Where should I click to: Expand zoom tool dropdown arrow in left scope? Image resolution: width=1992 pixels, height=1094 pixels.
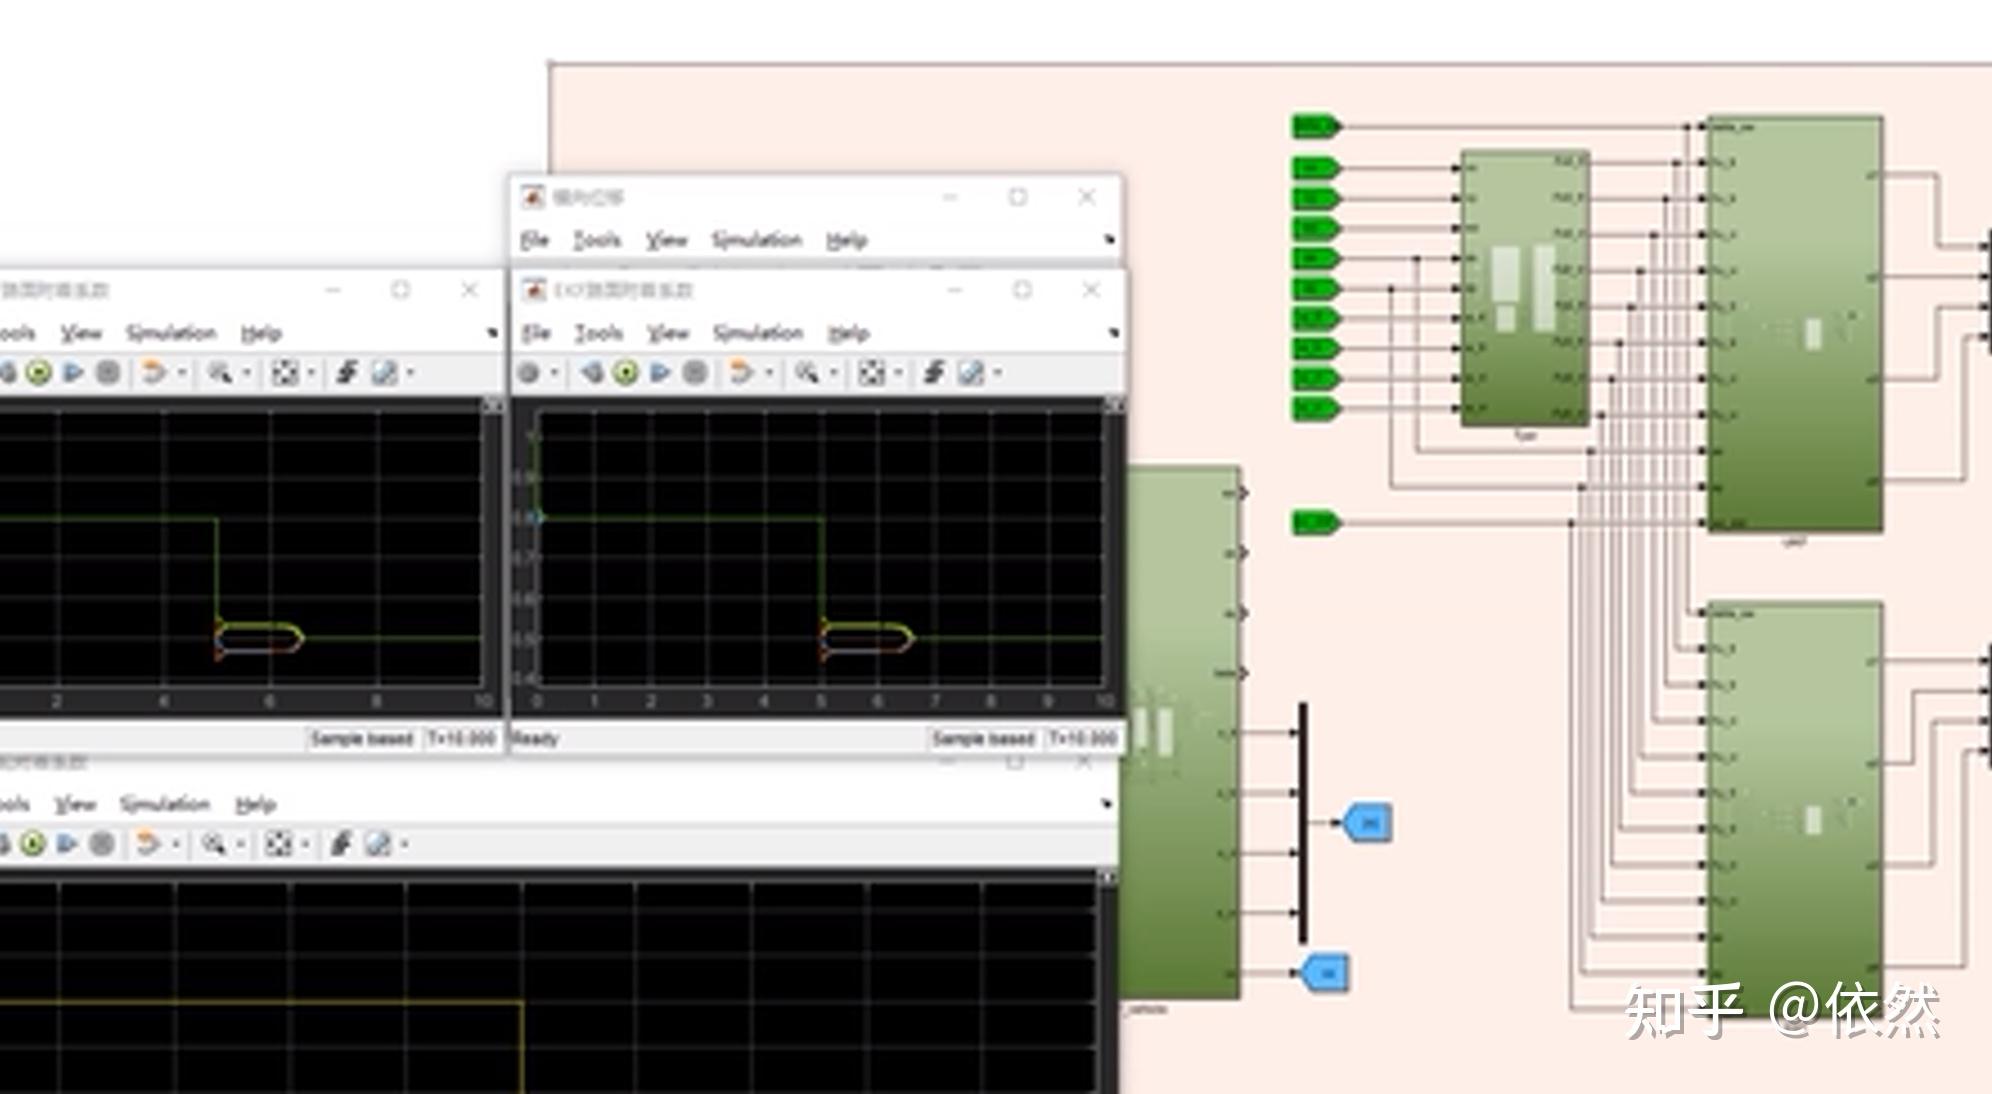[x=246, y=373]
